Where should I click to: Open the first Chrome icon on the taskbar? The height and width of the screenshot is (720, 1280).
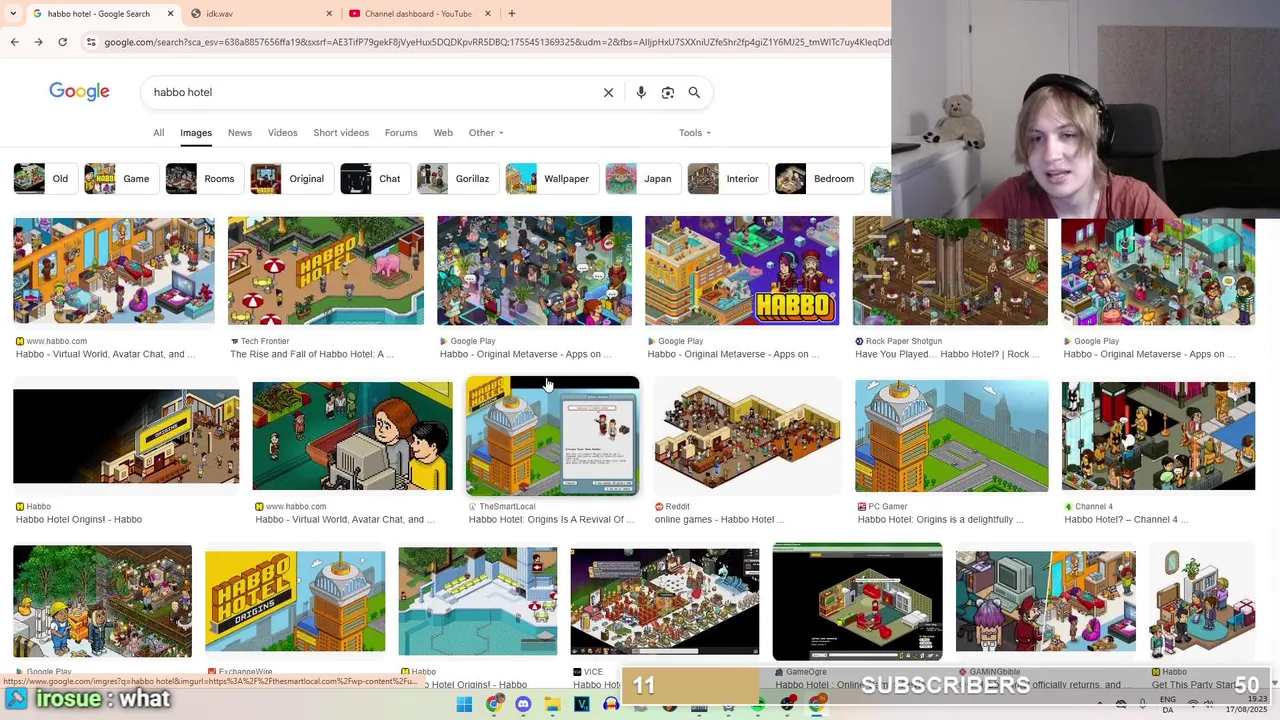[493, 705]
